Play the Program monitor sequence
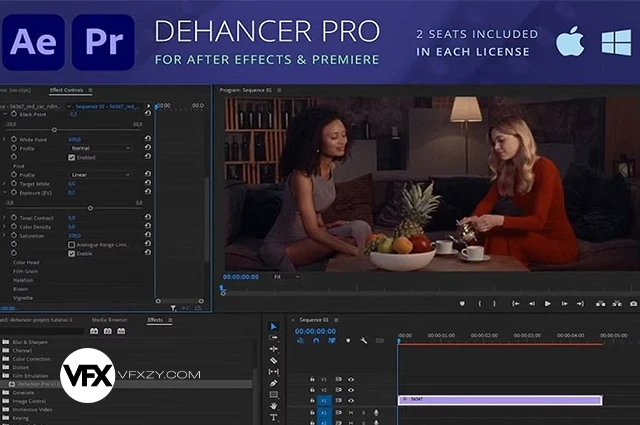This screenshot has width=640, height=425. coord(548,304)
